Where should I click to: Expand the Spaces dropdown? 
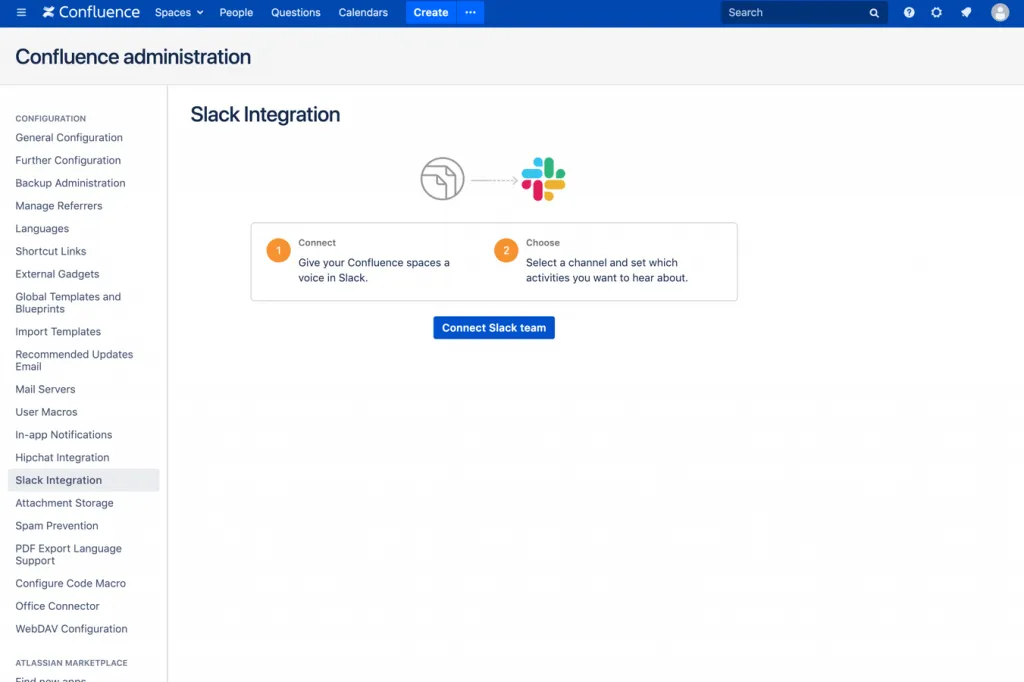coord(179,12)
